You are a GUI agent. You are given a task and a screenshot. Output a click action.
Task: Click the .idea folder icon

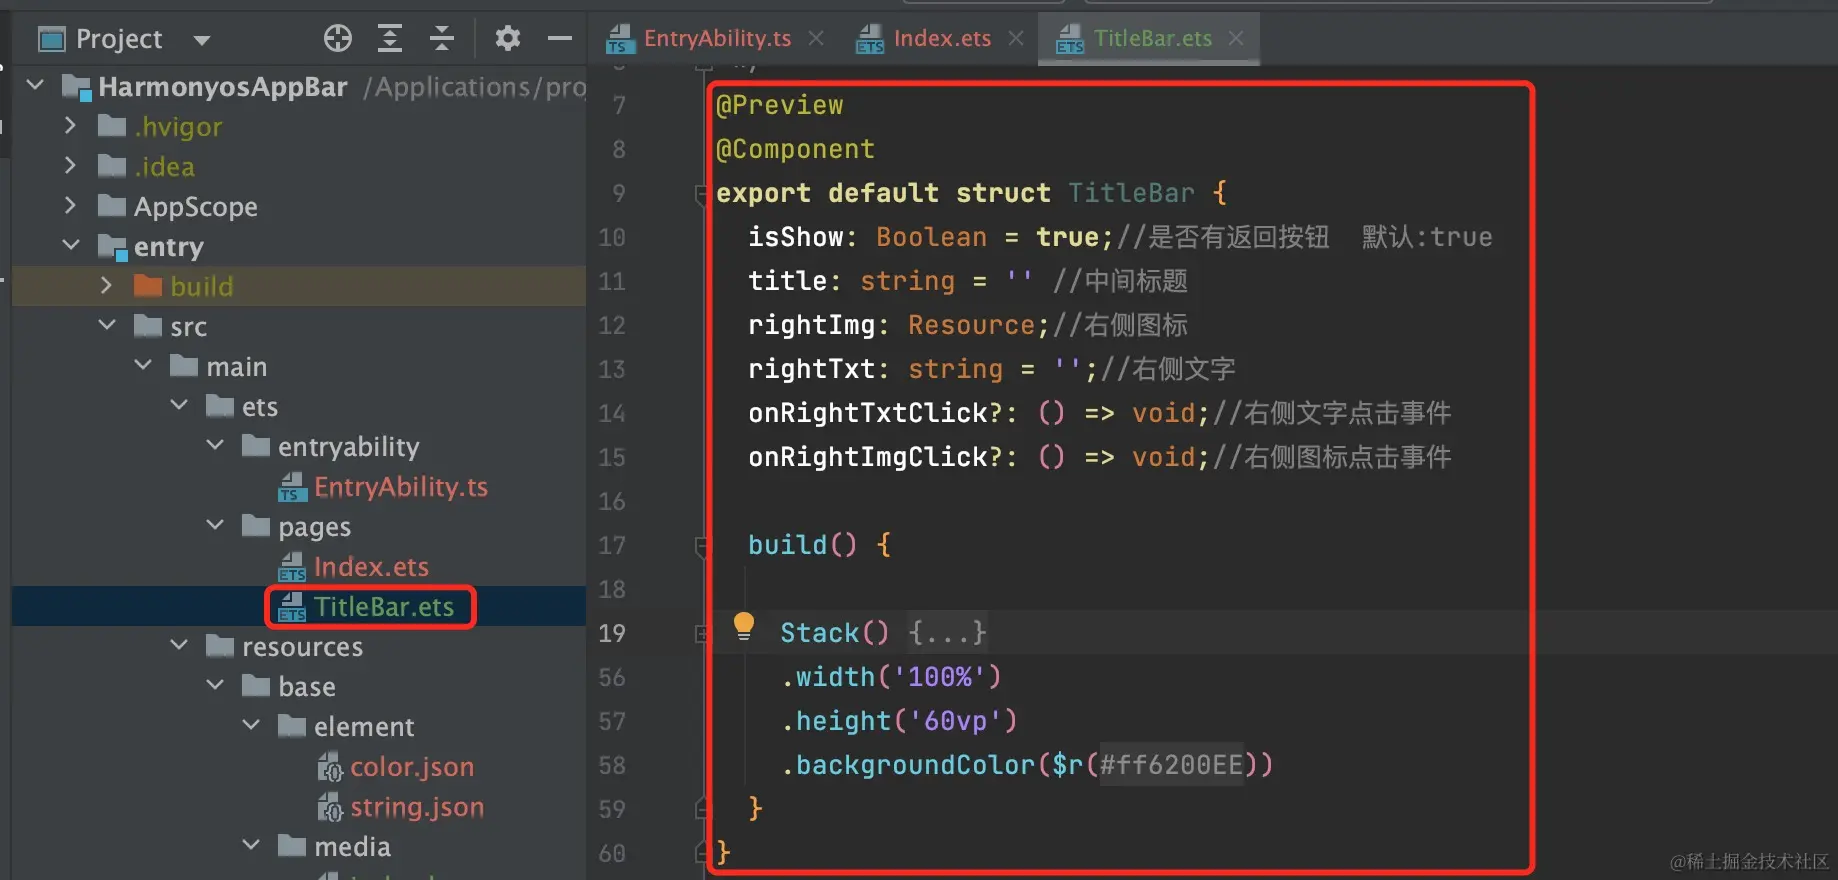pos(112,166)
